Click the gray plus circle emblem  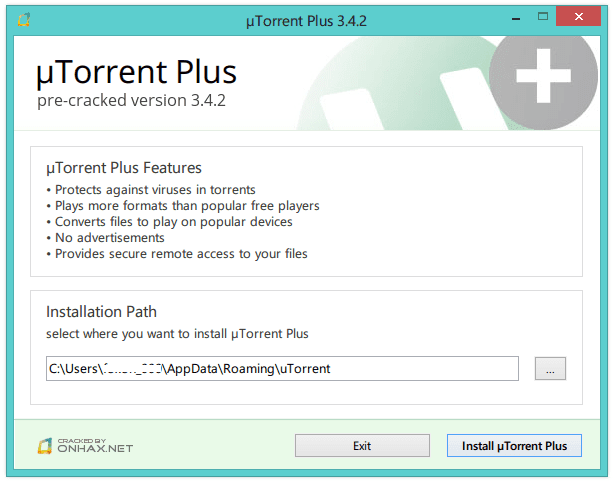[x=544, y=77]
